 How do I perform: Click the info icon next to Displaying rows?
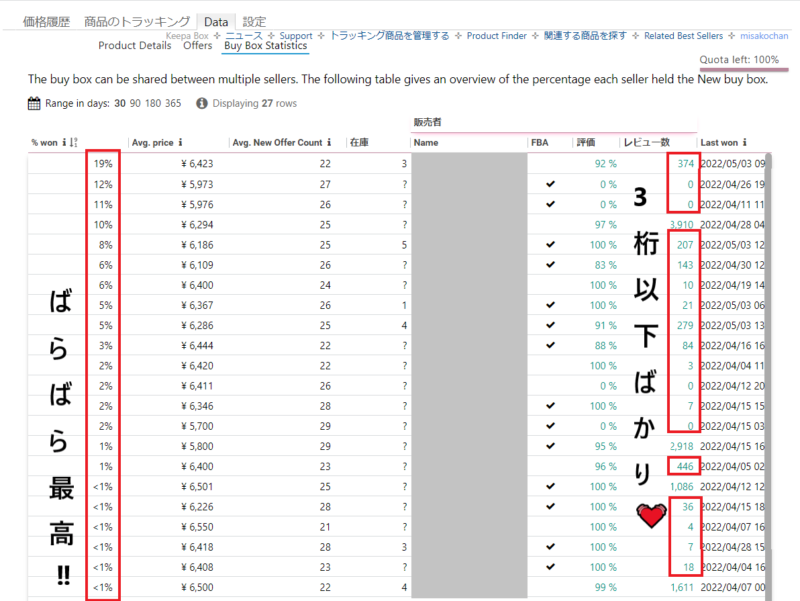click(202, 103)
